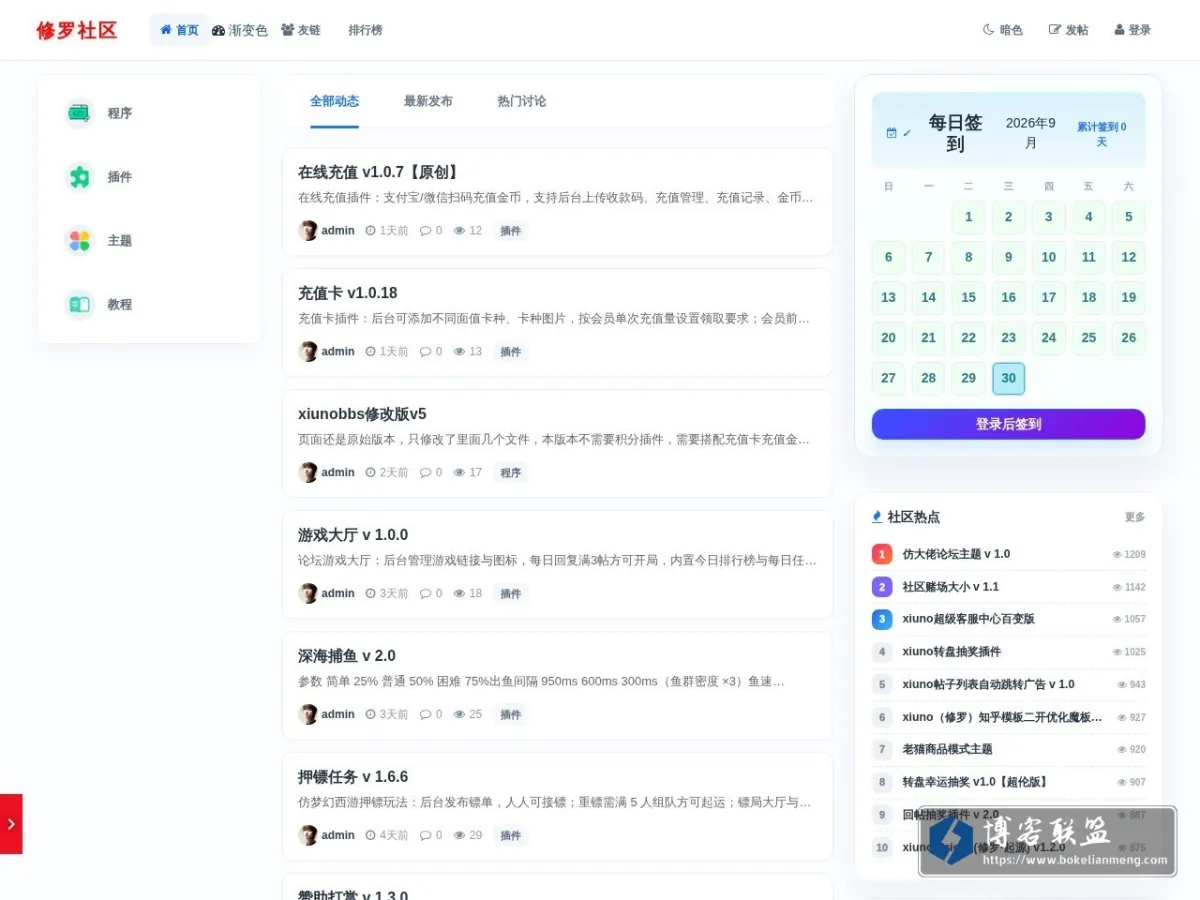Click admin avatar on 充值卡 post
Image resolution: width=1200 pixels, height=900 pixels.
[308, 352]
